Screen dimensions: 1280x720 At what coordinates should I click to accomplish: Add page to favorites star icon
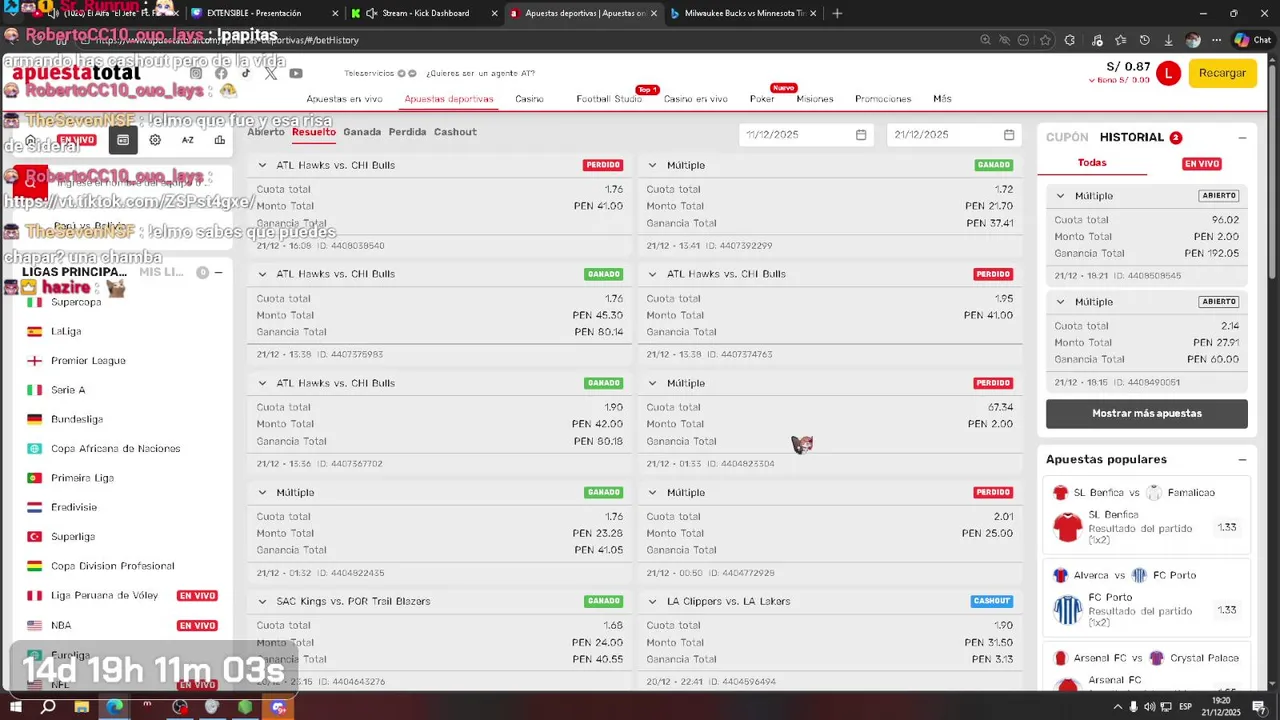(1045, 40)
